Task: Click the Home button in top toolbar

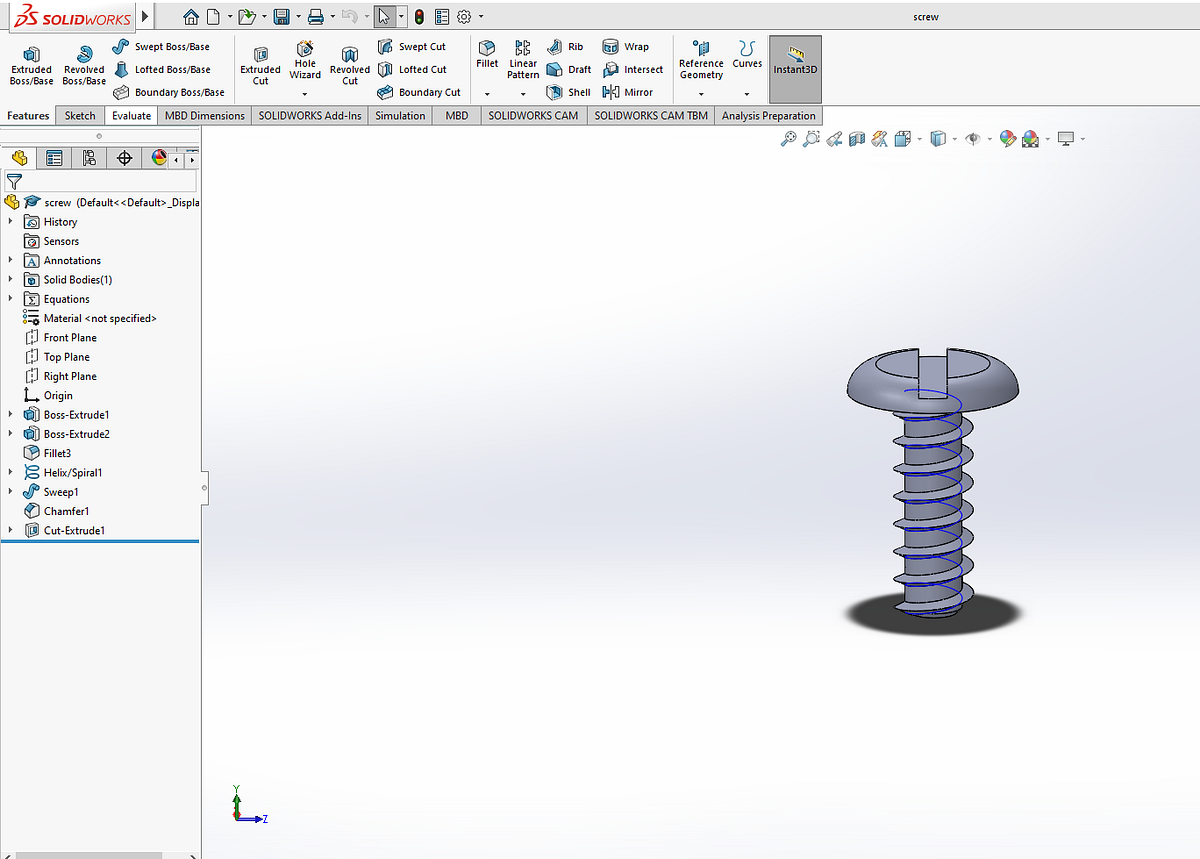Action: point(190,16)
